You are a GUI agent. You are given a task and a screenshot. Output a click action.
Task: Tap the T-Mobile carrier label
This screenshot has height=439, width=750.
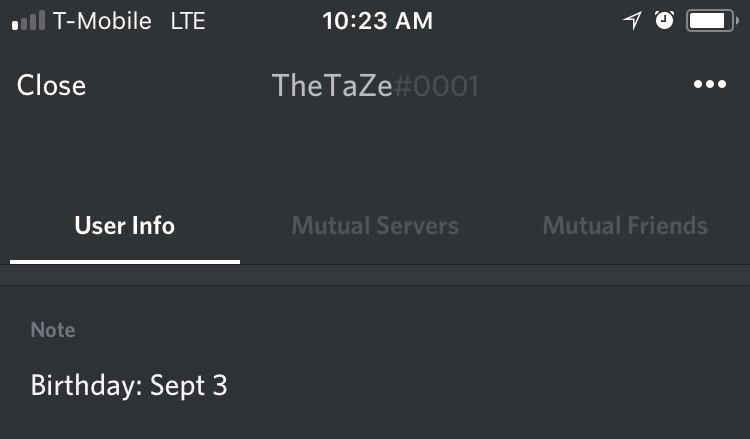(102, 21)
